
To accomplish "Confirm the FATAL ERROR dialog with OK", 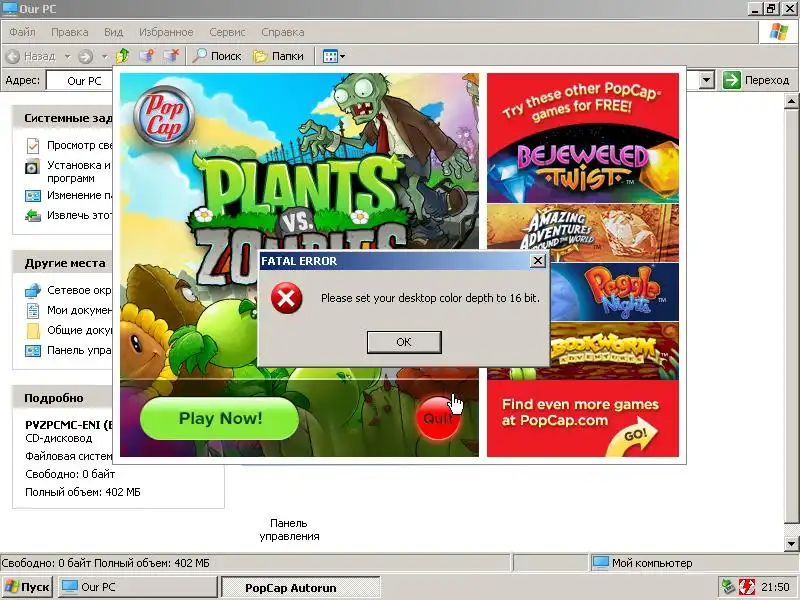I will (x=404, y=342).
